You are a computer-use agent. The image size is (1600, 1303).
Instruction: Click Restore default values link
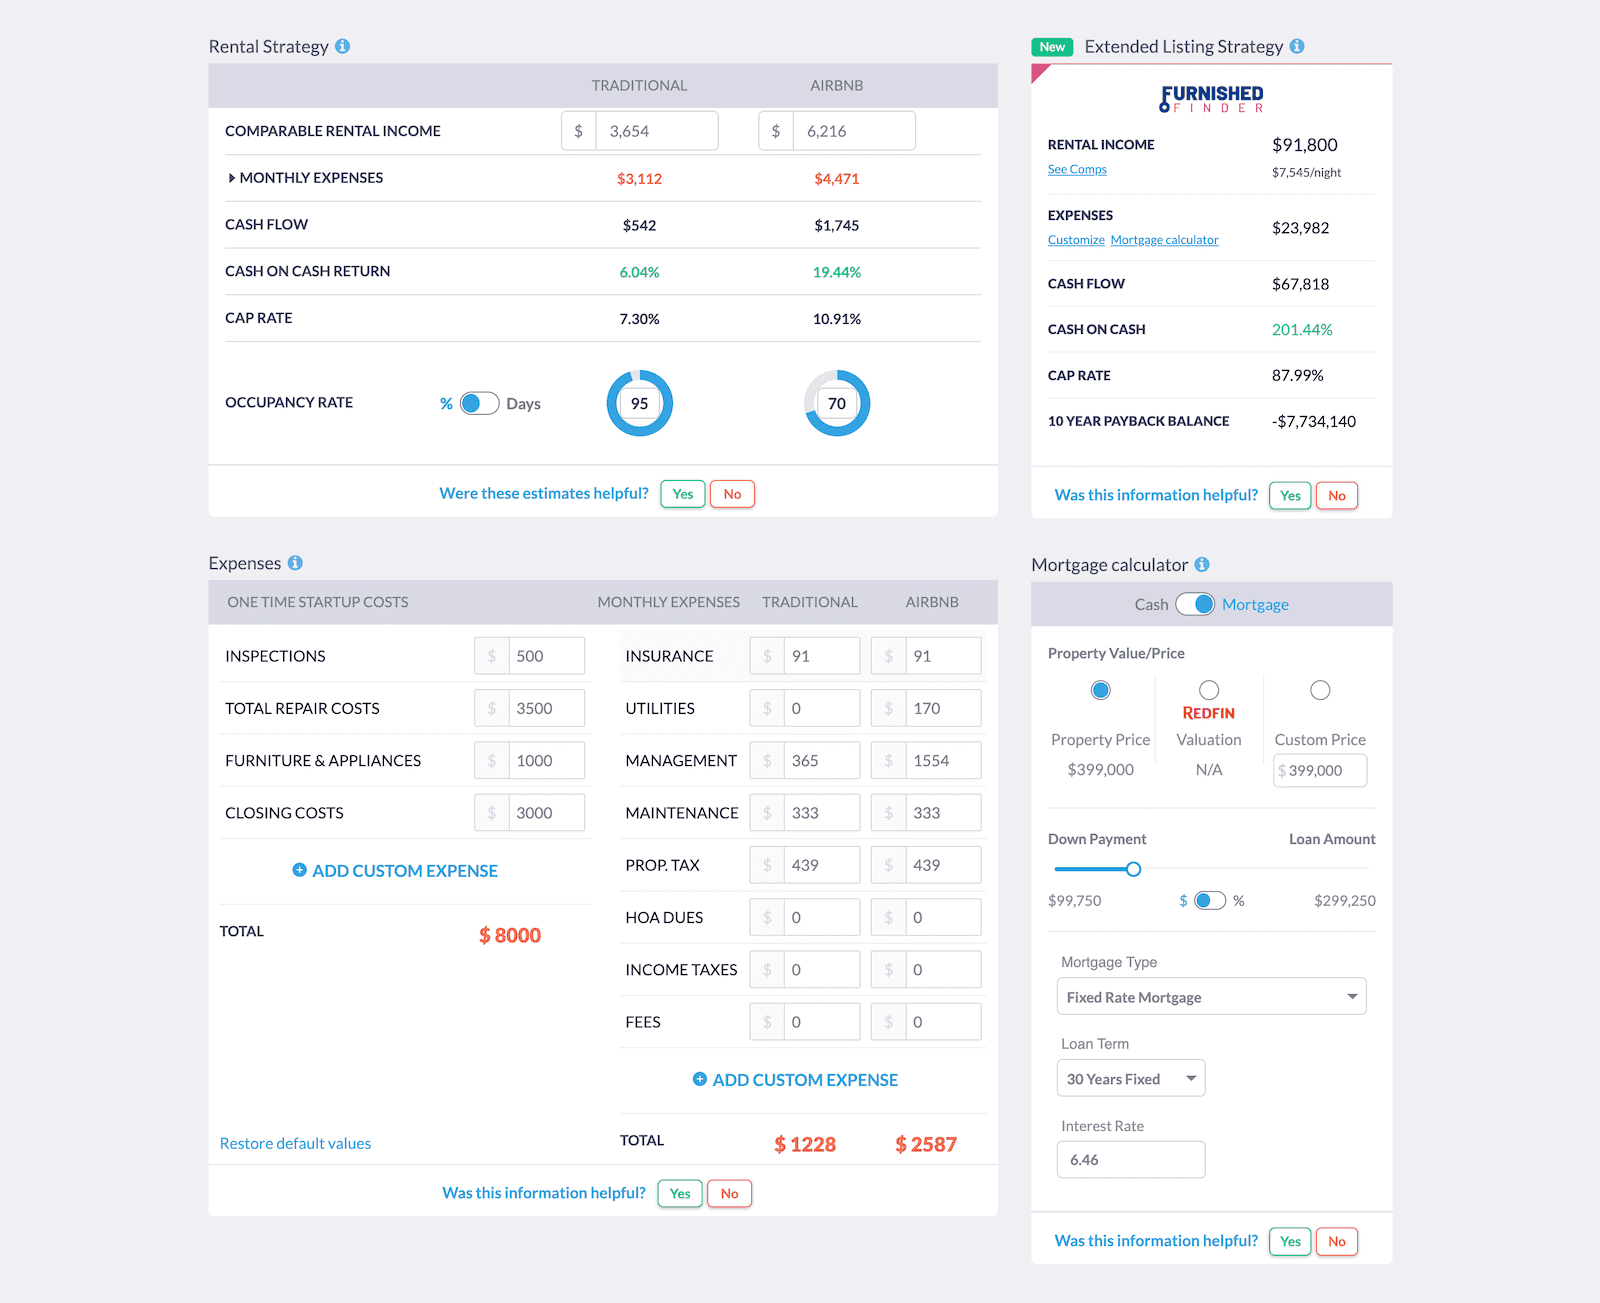click(295, 1143)
